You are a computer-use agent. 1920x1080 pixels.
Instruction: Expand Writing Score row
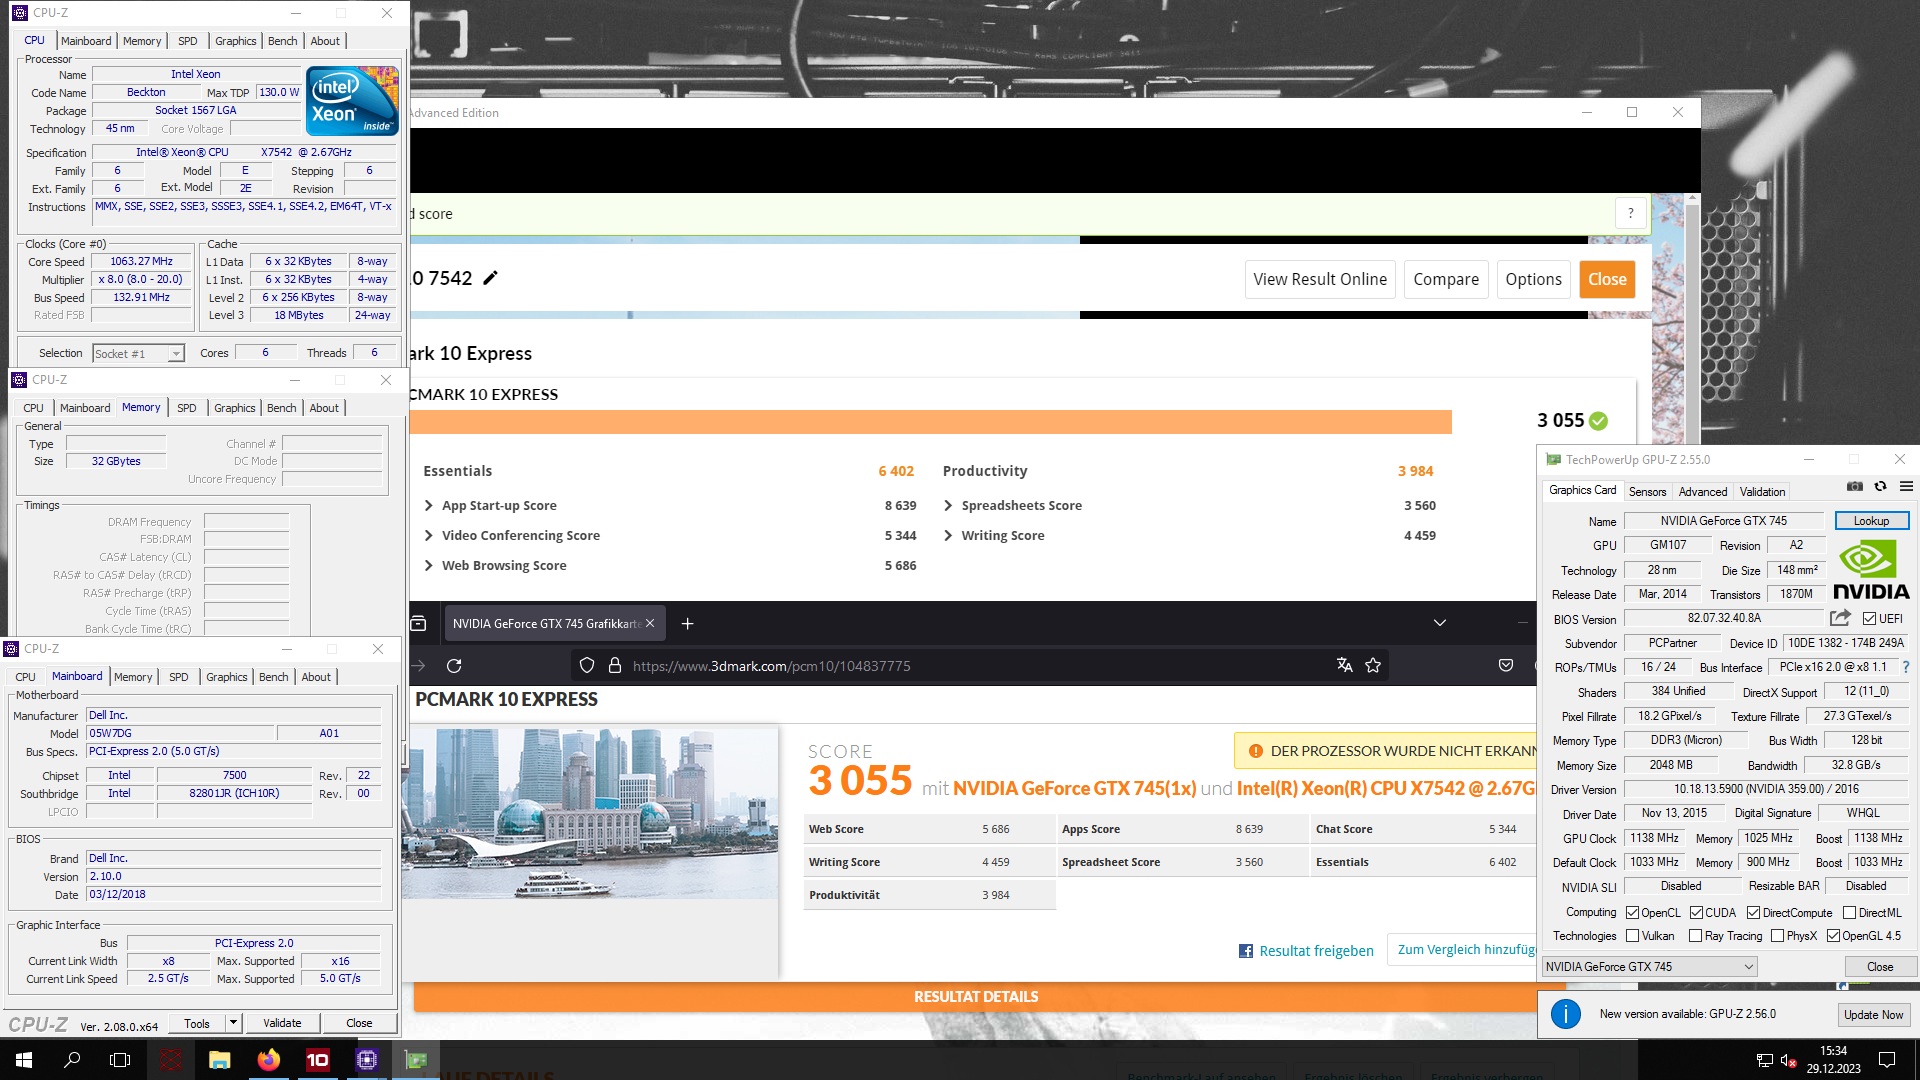coord(948,536)
